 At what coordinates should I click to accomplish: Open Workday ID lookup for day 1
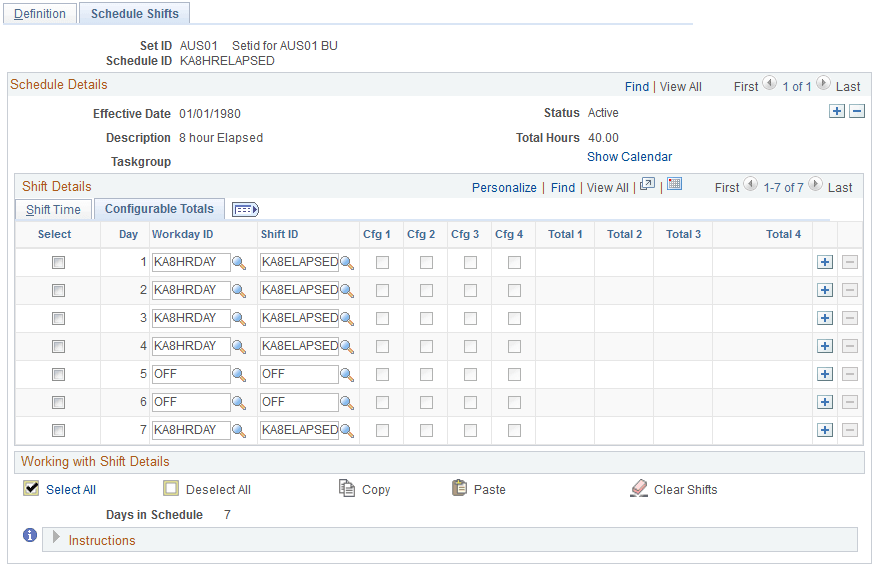[x=239, y=263]
